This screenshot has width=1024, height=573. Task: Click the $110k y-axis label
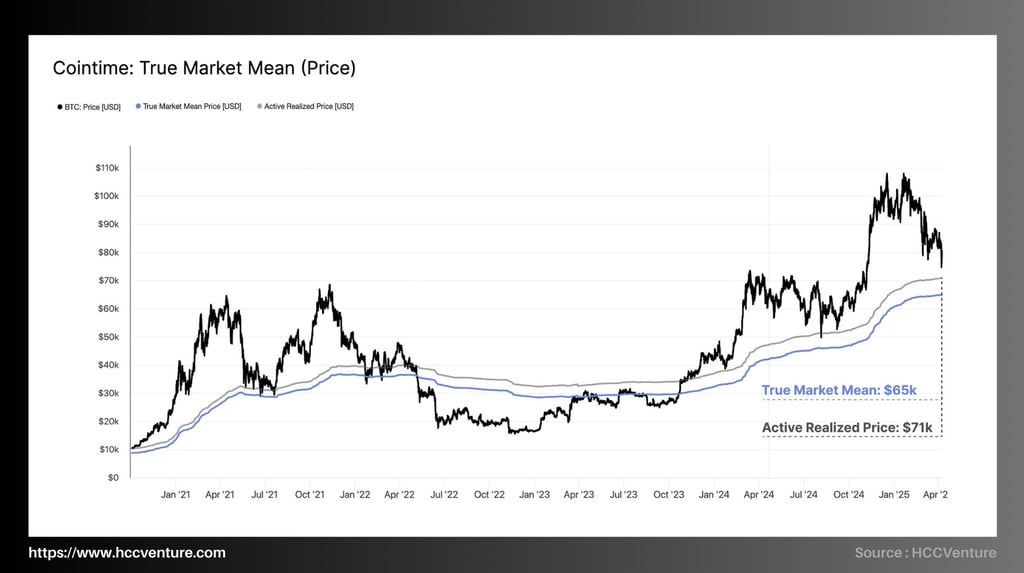click(107, 168)
